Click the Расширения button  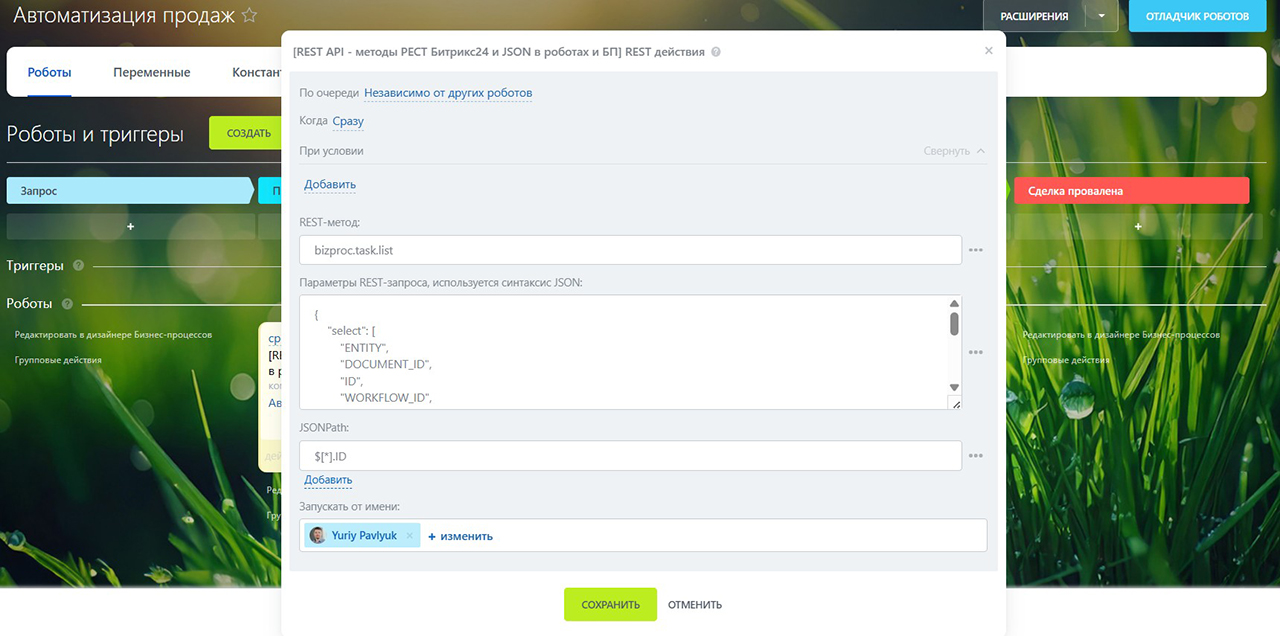[1034, 16]
